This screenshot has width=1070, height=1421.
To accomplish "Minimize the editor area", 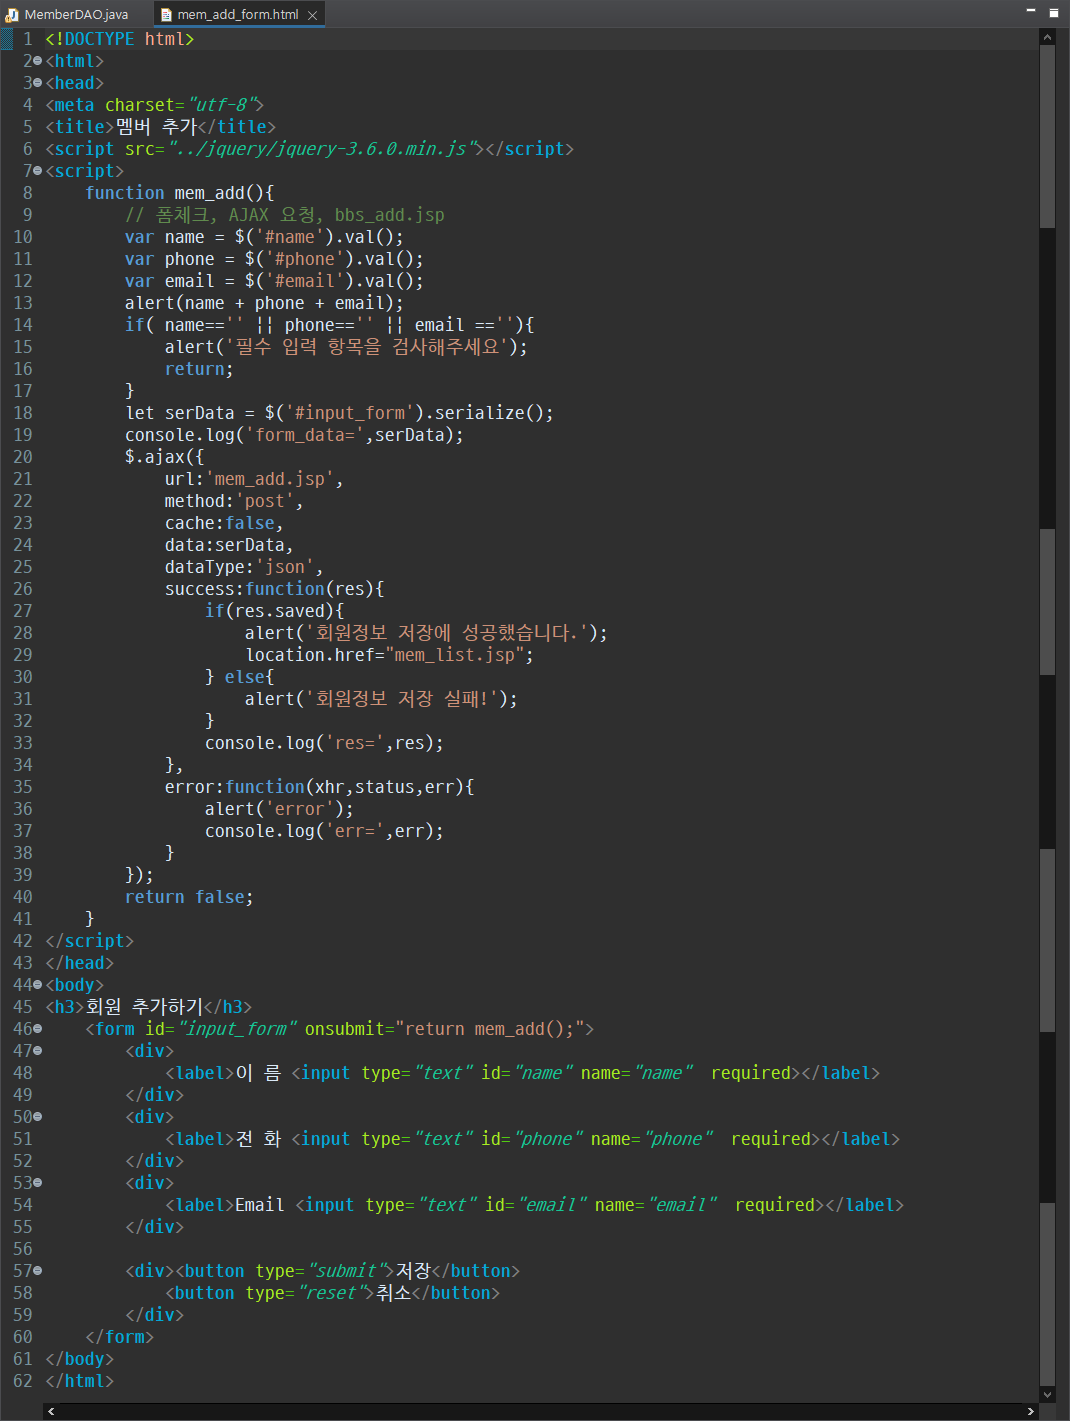I will (1031, 10).
